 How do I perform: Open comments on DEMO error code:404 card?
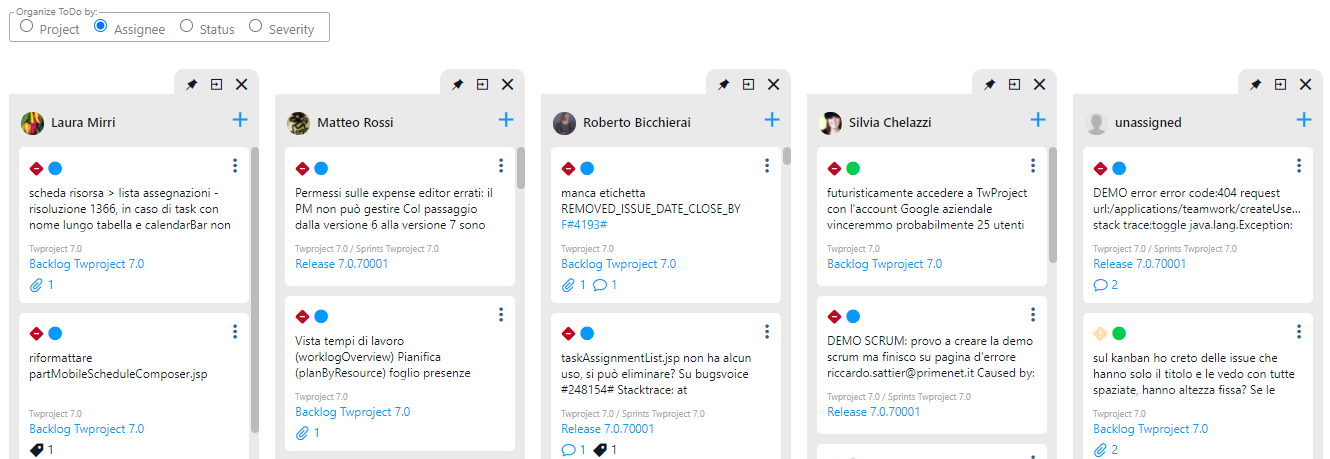click(1100, 285)
